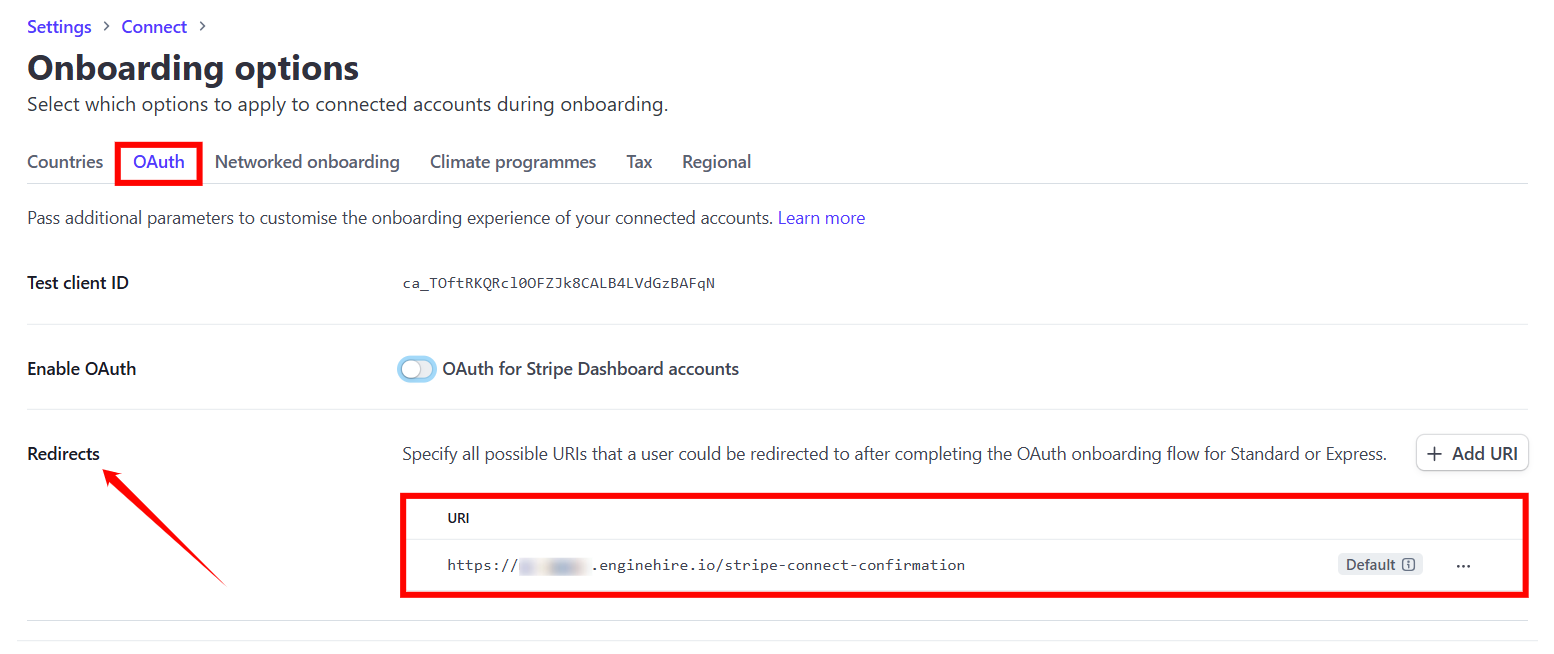Open the Tax tab

(639, 162)
